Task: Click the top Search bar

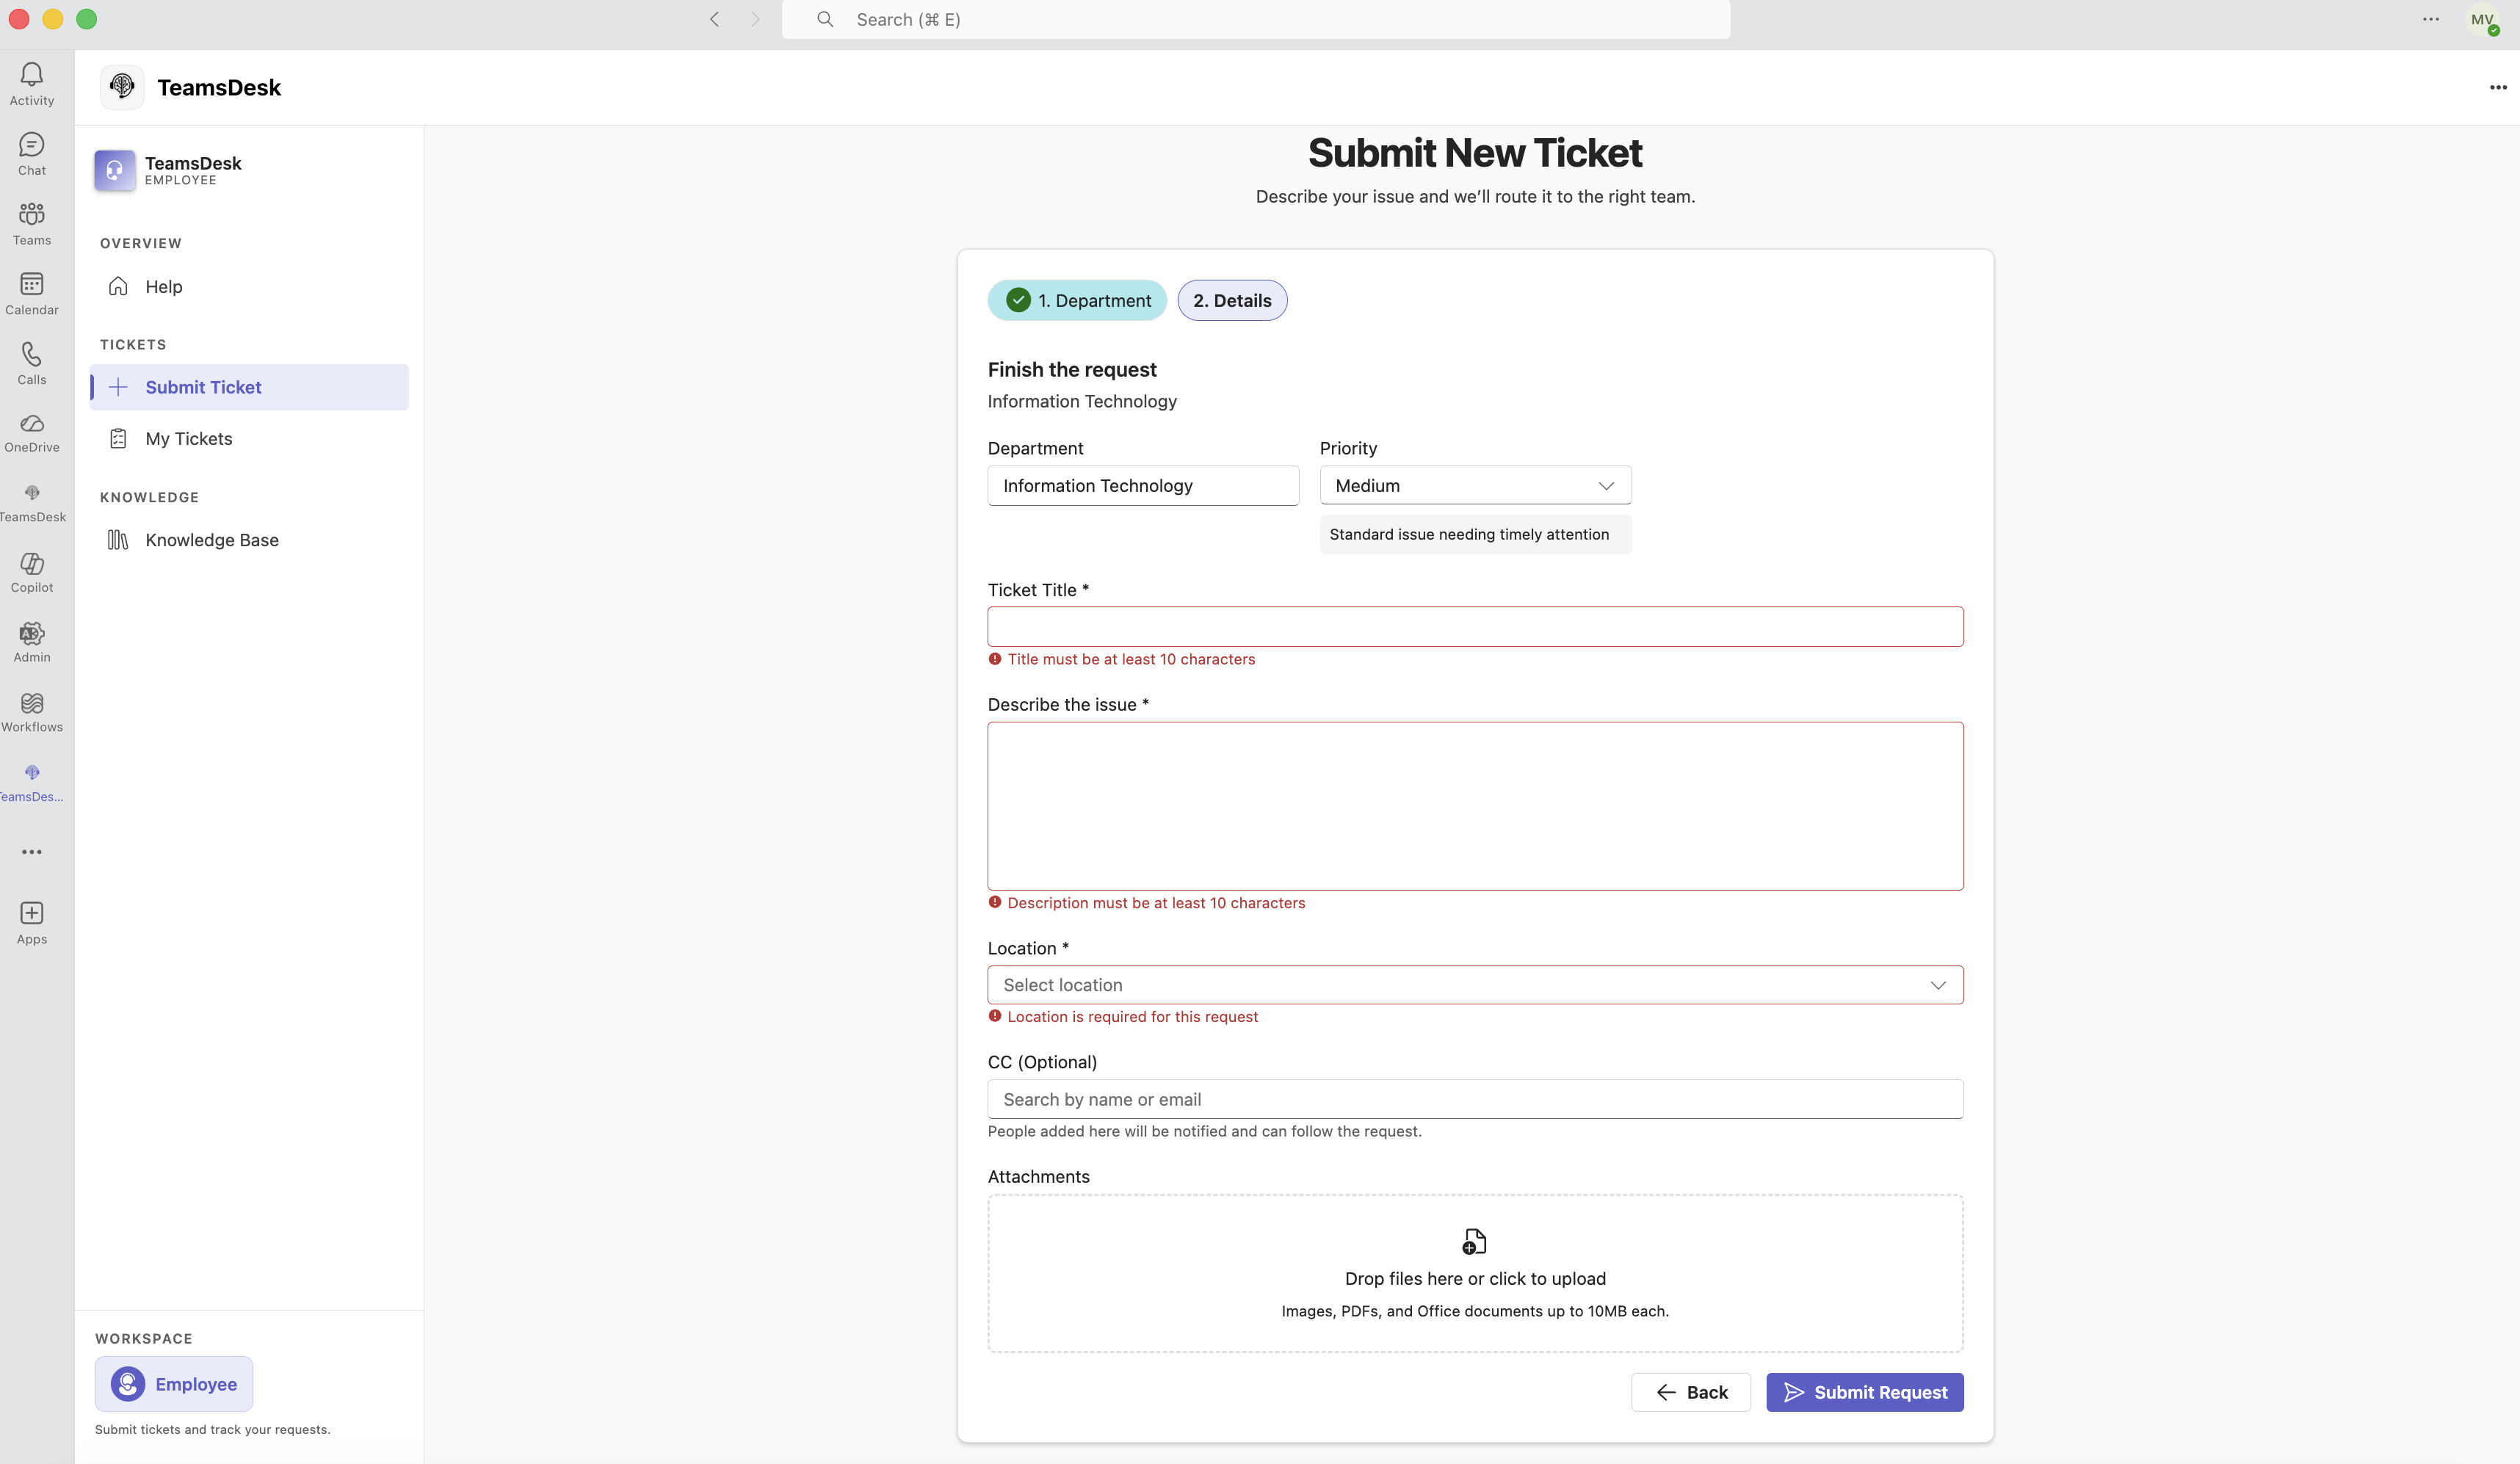Action: coord(1256,19)
